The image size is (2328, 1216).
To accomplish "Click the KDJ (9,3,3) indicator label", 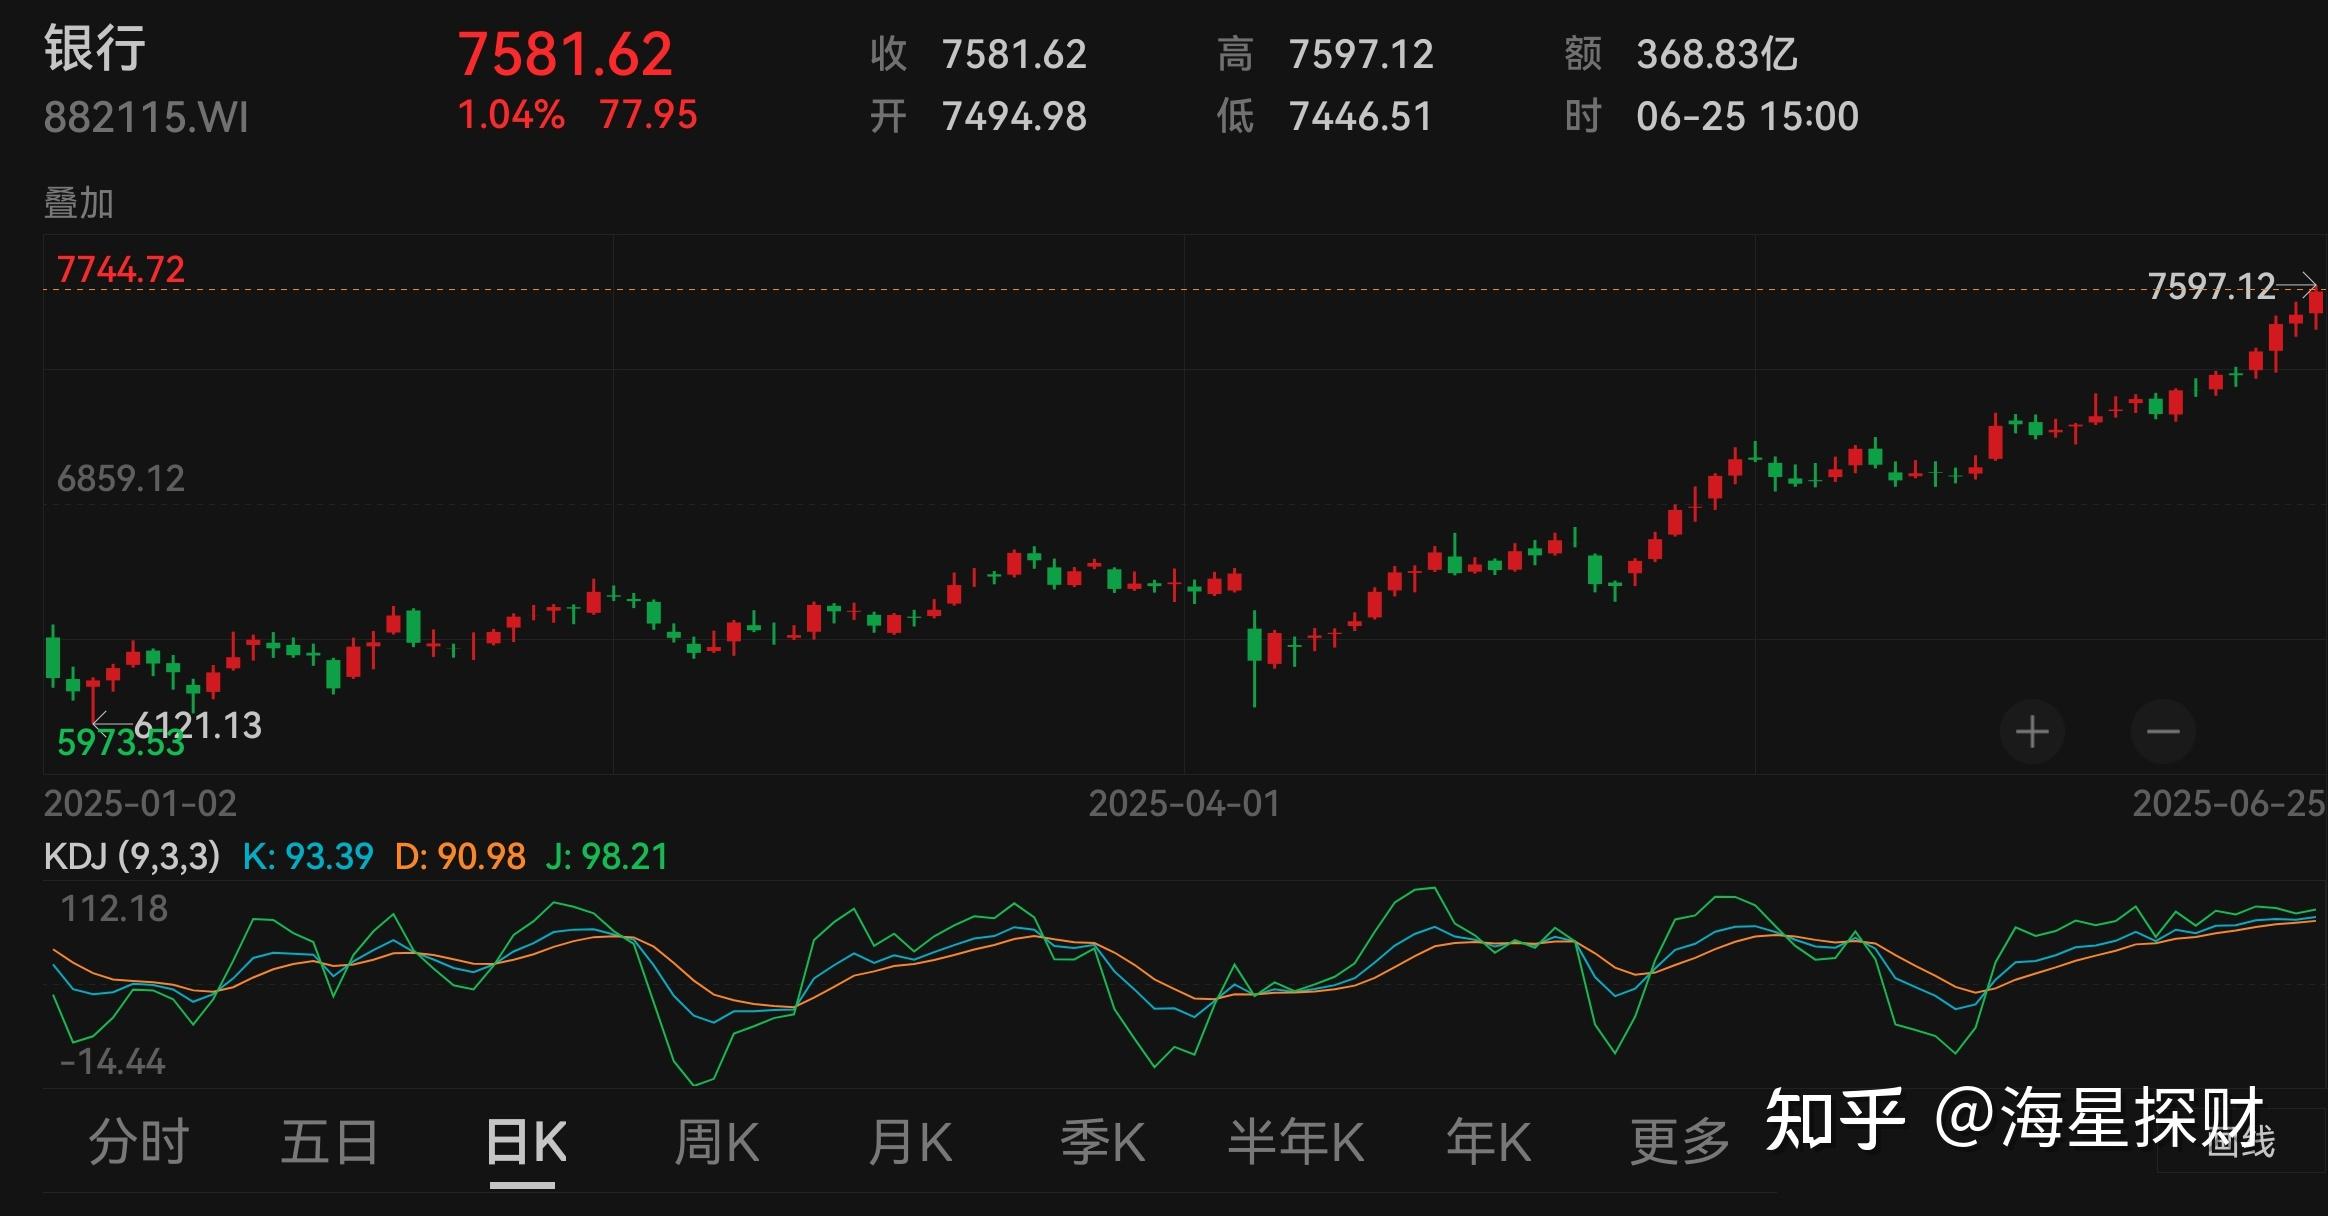I will pyautogui.click(x=130, y=855).
